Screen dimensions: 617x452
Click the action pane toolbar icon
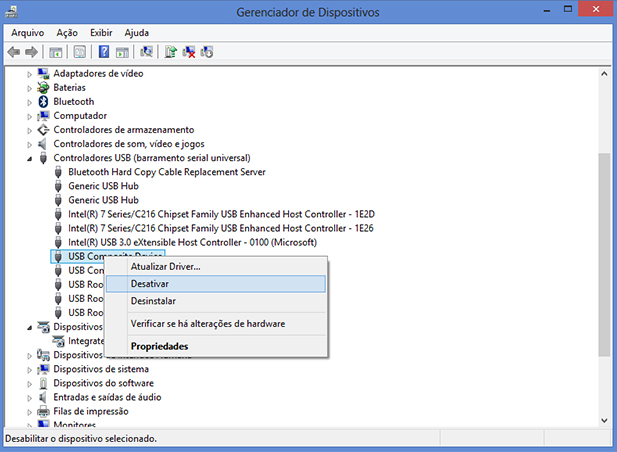[122, 52]
